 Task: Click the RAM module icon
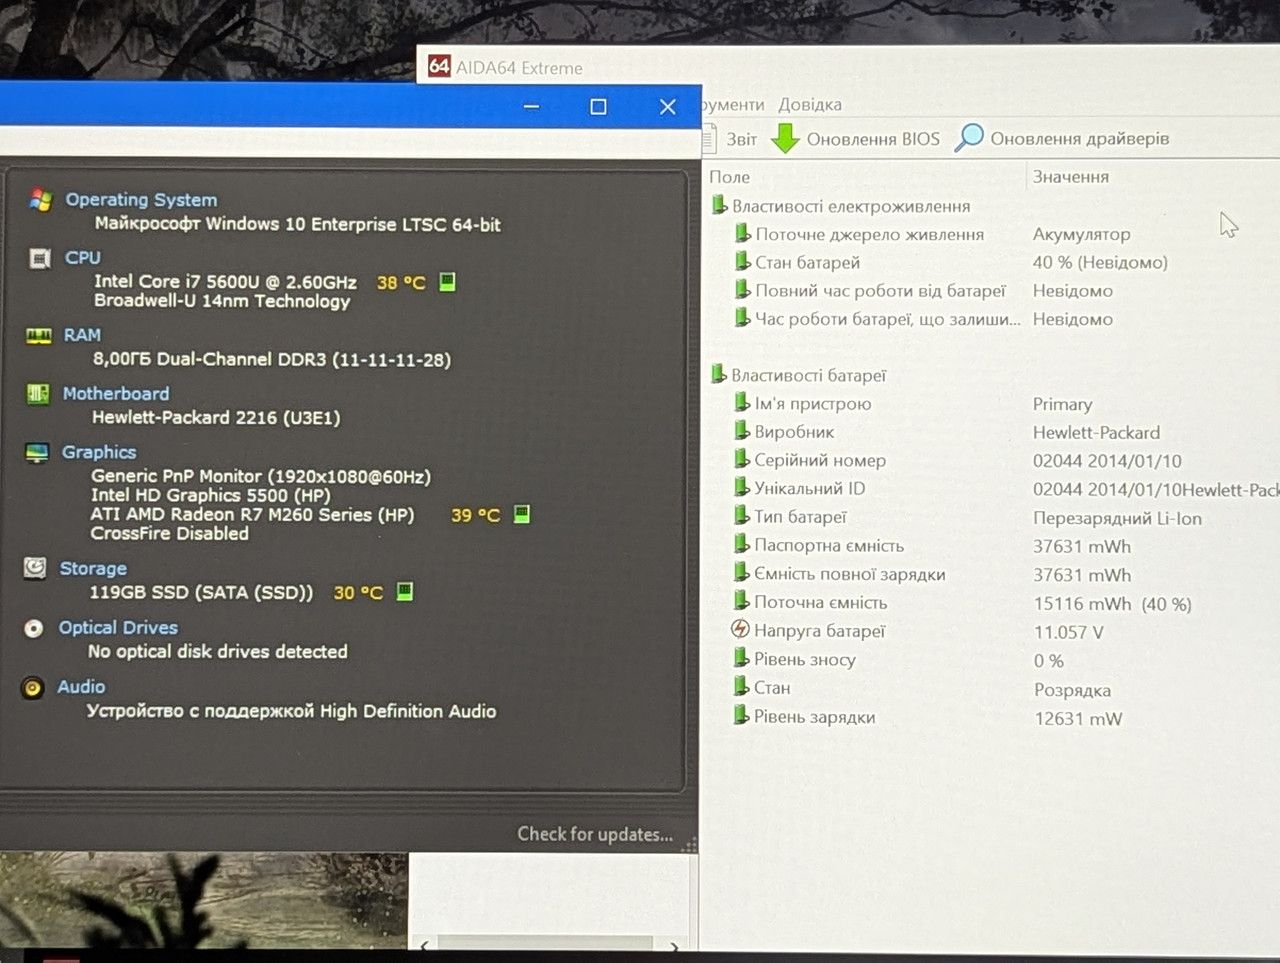coord(39,336)
